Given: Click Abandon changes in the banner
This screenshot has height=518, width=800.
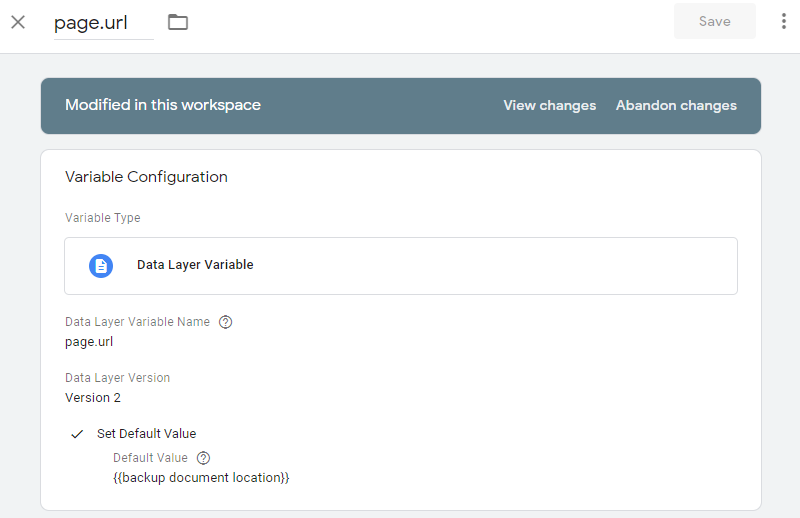Looking at the screenshot, I should point(676,105).
